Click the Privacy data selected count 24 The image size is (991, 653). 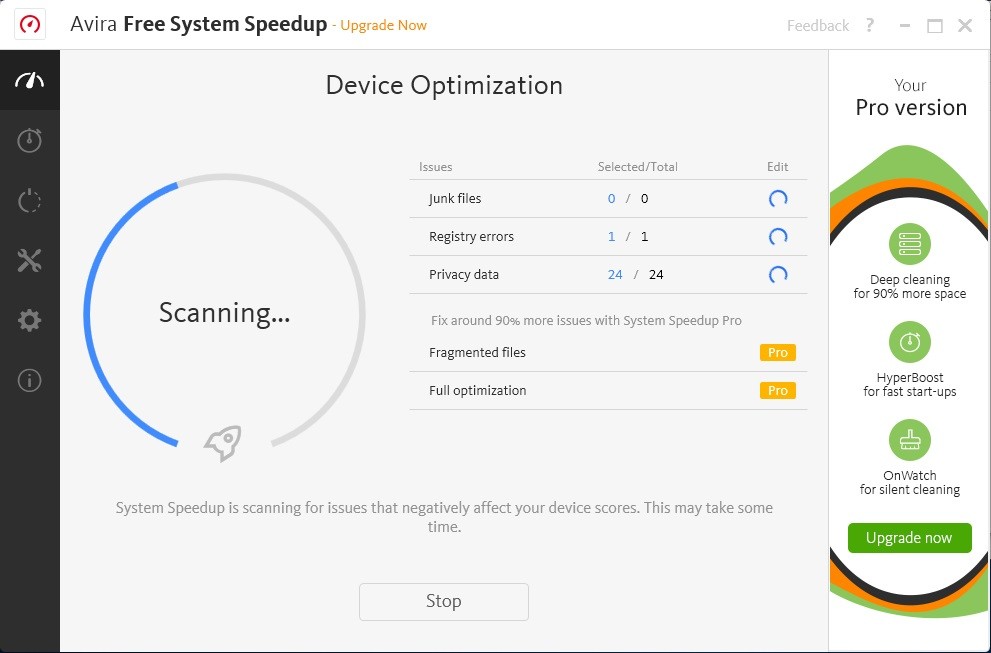(x=615, y=274)
